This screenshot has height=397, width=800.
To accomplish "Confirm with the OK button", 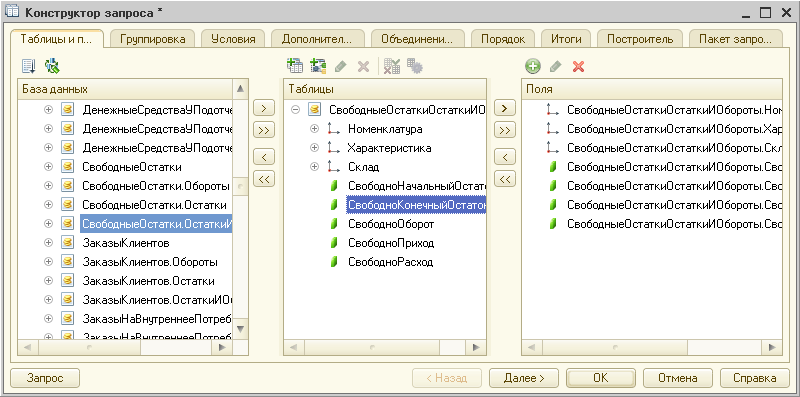I will pyautogui.click(x=601, y=378).
